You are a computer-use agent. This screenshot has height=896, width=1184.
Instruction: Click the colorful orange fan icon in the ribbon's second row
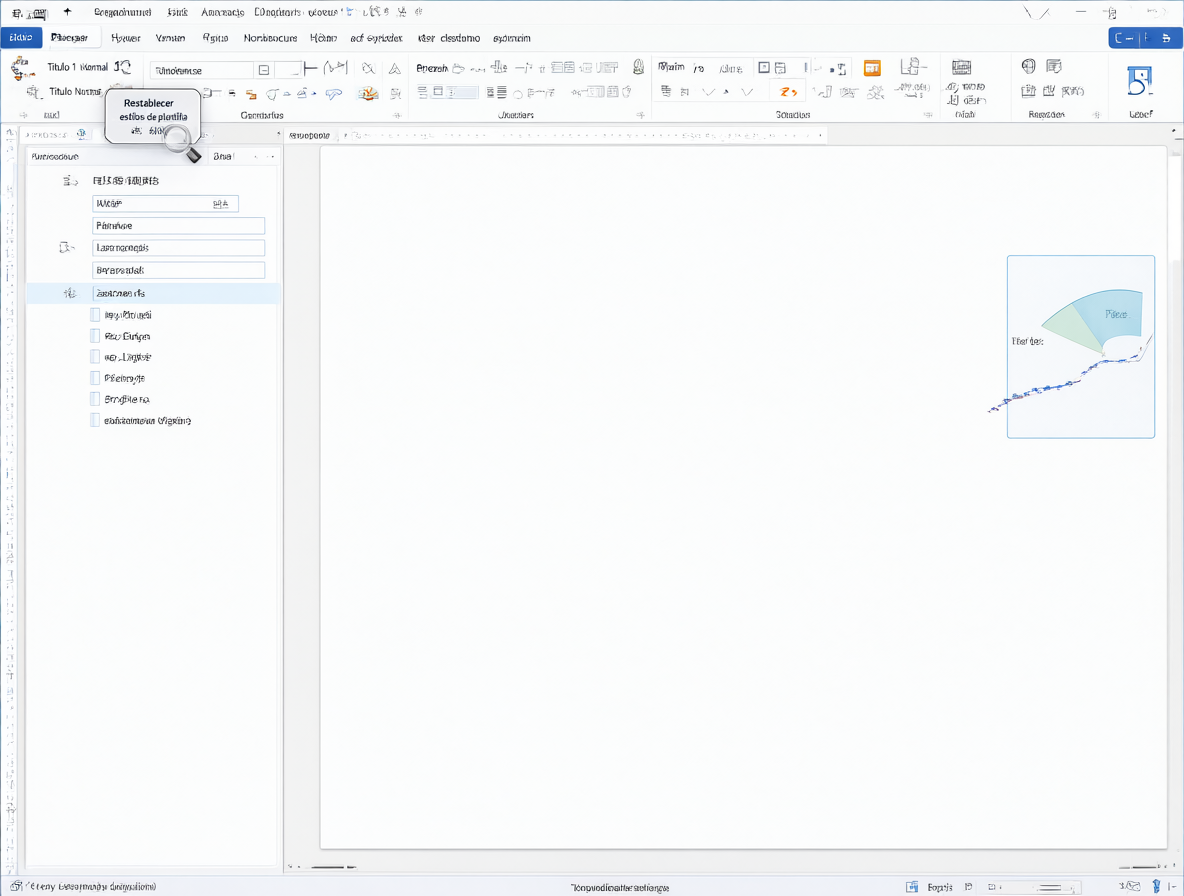(368, 93)
